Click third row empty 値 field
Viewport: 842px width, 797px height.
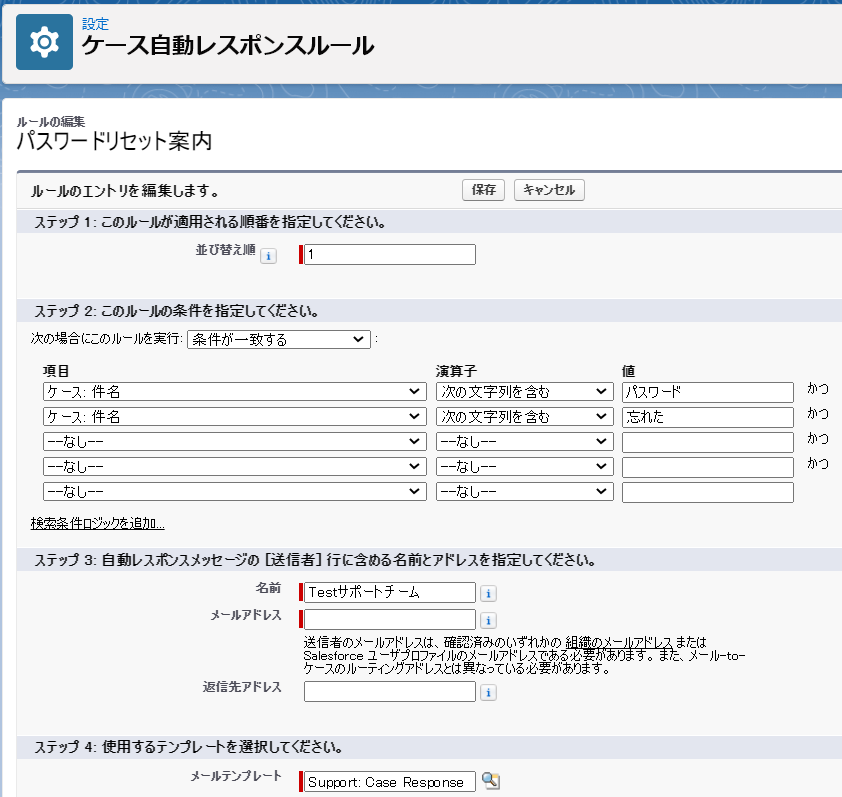pos(708,443)
